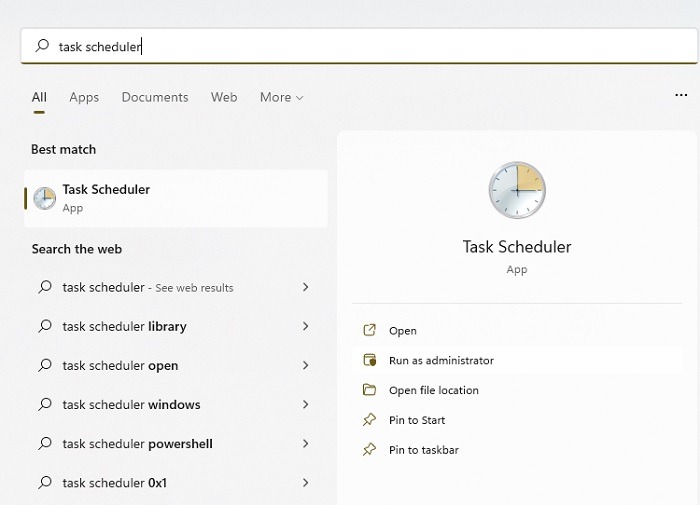Click the small Task Scheduler clock icon
700x505 pixels.
(45, 198)
